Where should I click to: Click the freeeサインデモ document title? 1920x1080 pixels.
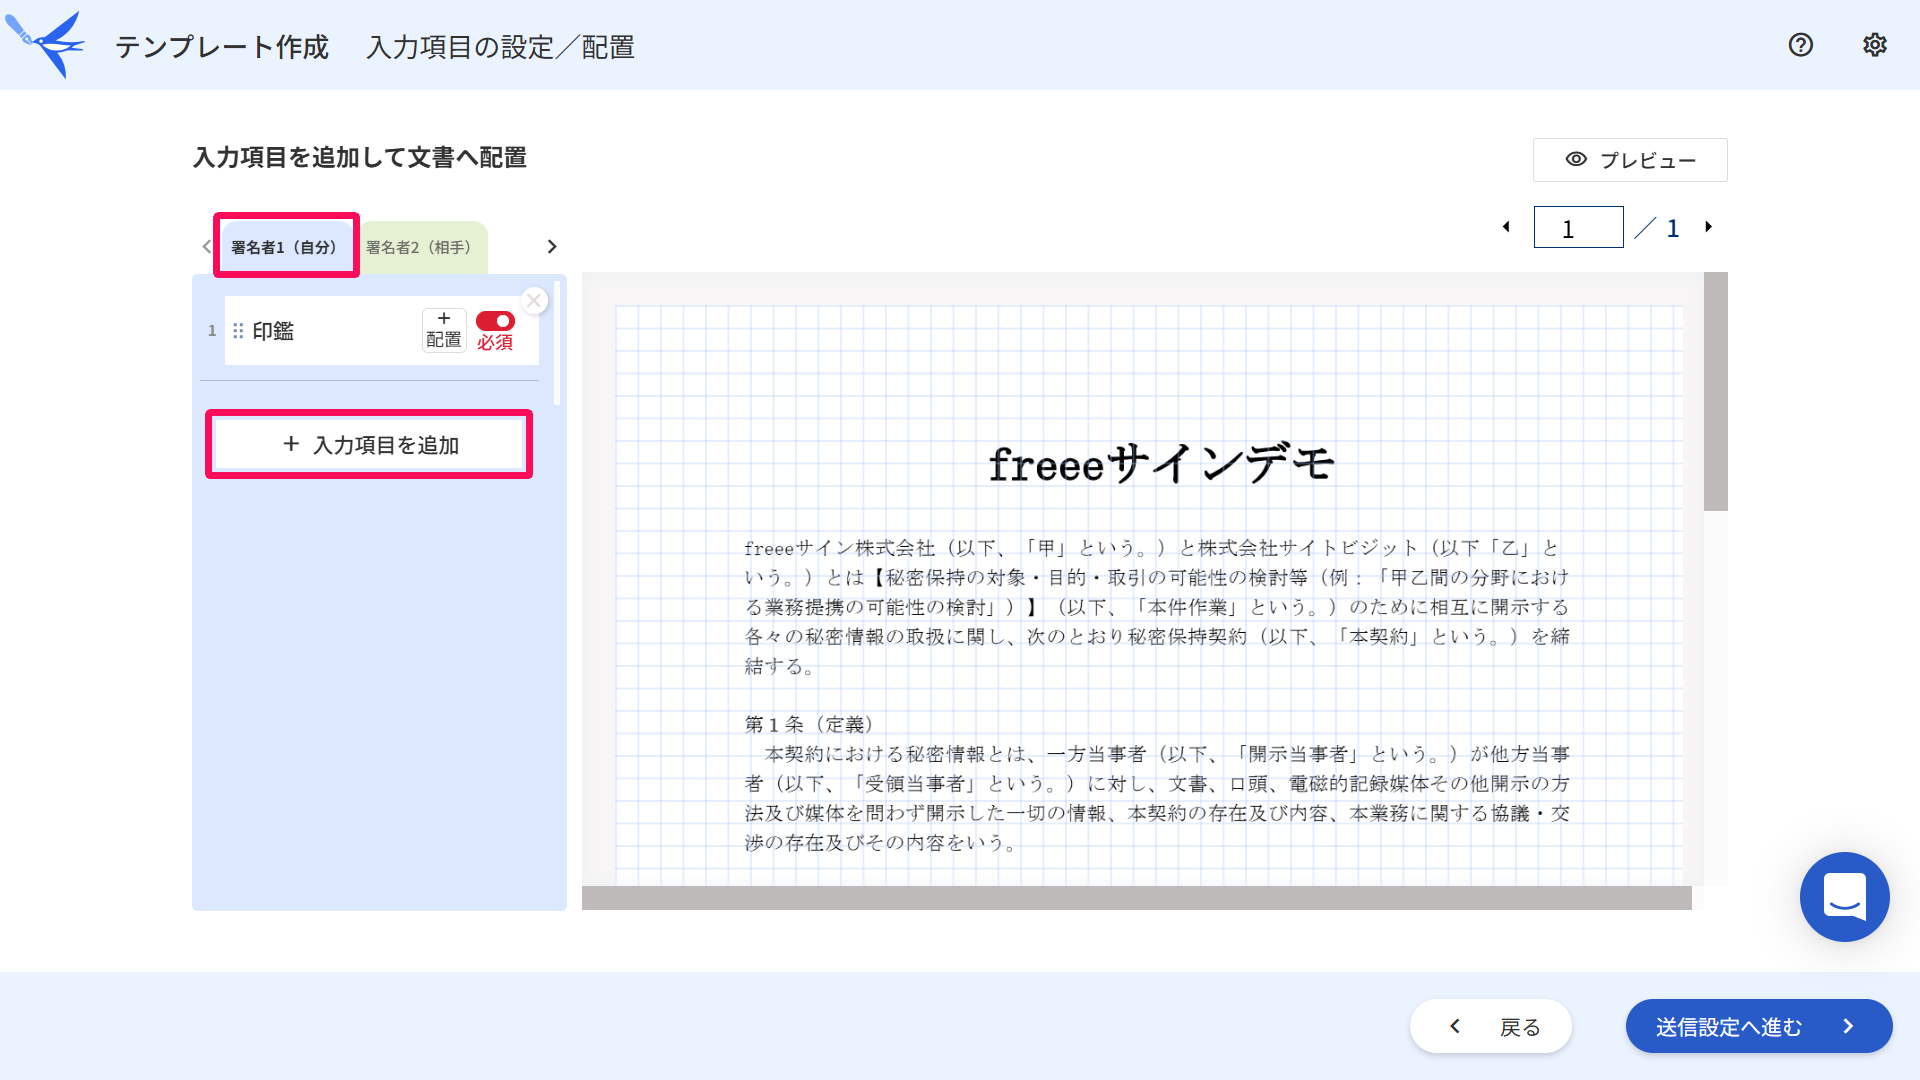point(1161,464)
